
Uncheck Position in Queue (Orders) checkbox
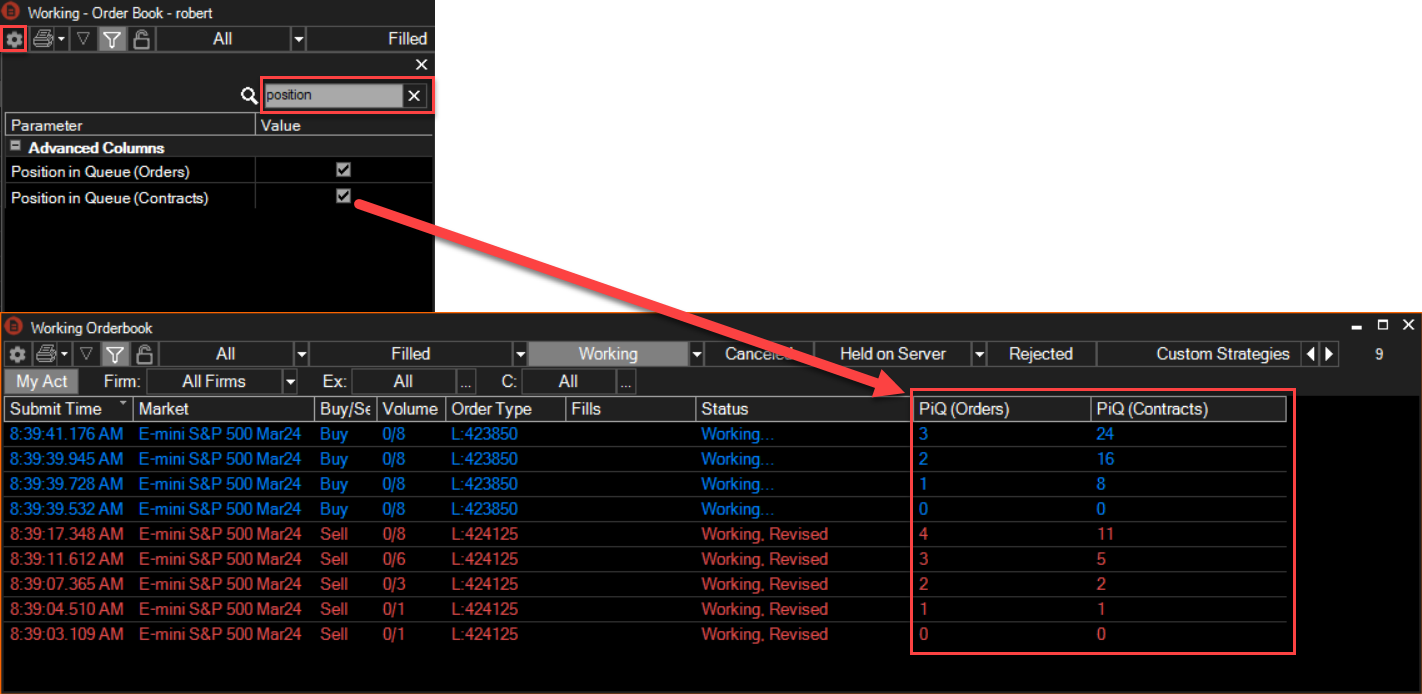pos(344,170)
